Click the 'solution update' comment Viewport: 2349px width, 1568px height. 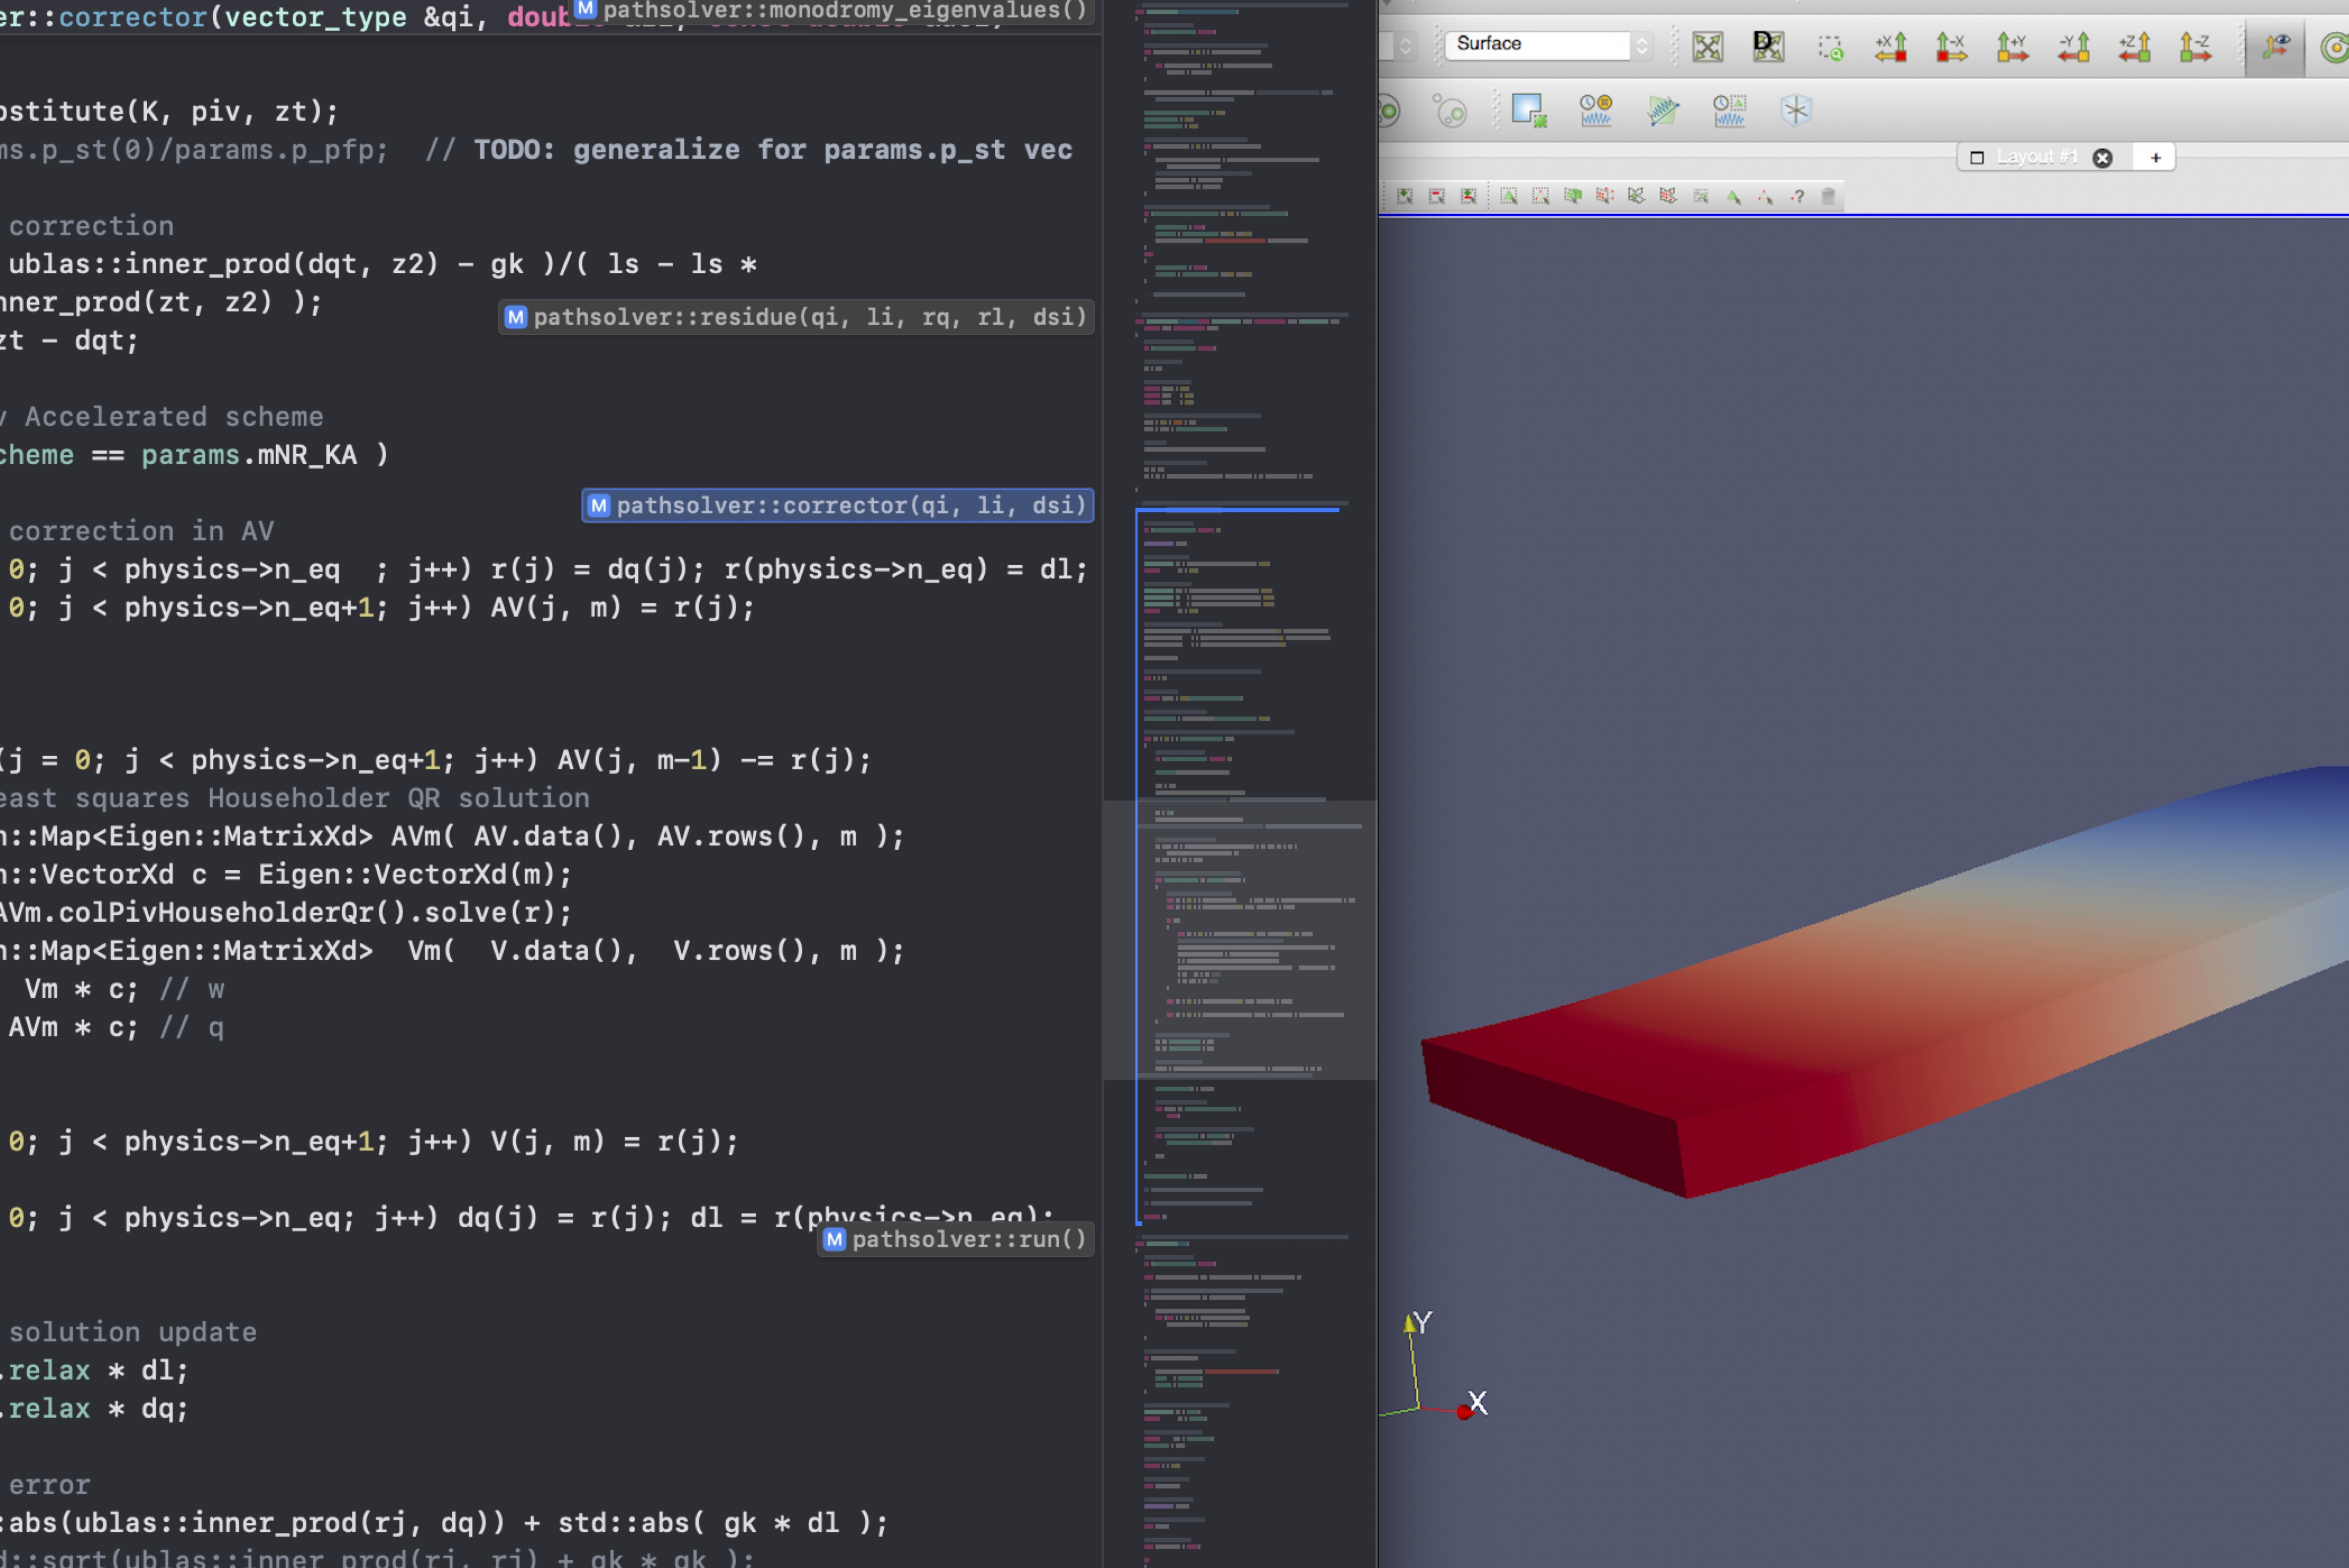tap(133, 1332)
